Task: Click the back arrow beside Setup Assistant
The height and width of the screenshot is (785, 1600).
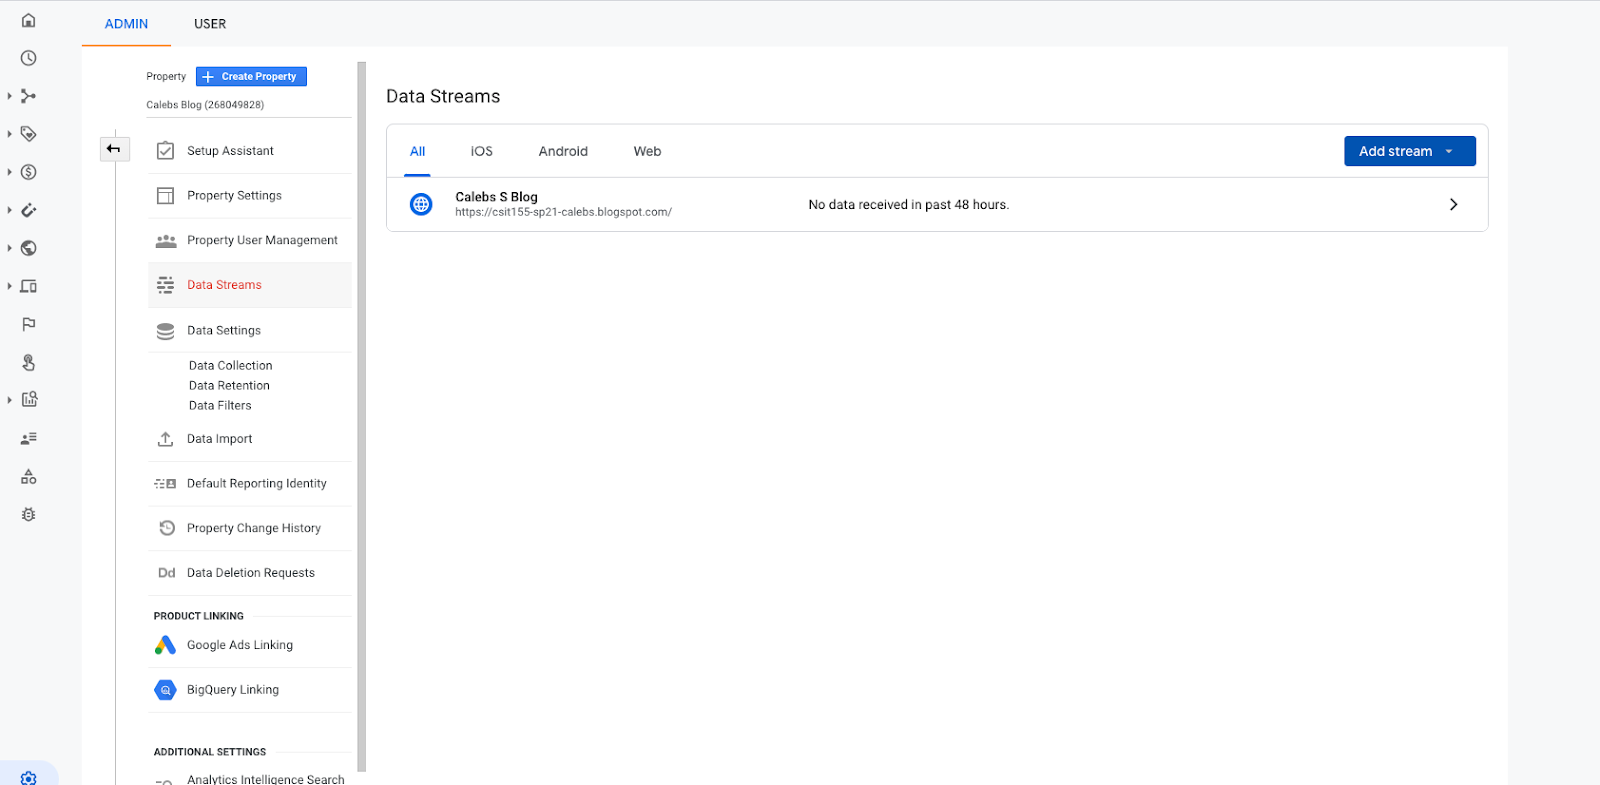Action: click(114, 149)
